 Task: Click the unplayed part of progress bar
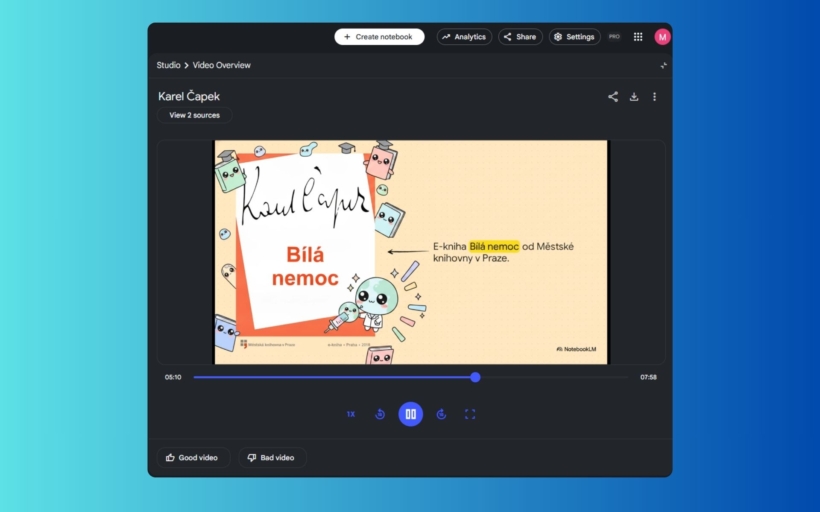coord(554,377)
